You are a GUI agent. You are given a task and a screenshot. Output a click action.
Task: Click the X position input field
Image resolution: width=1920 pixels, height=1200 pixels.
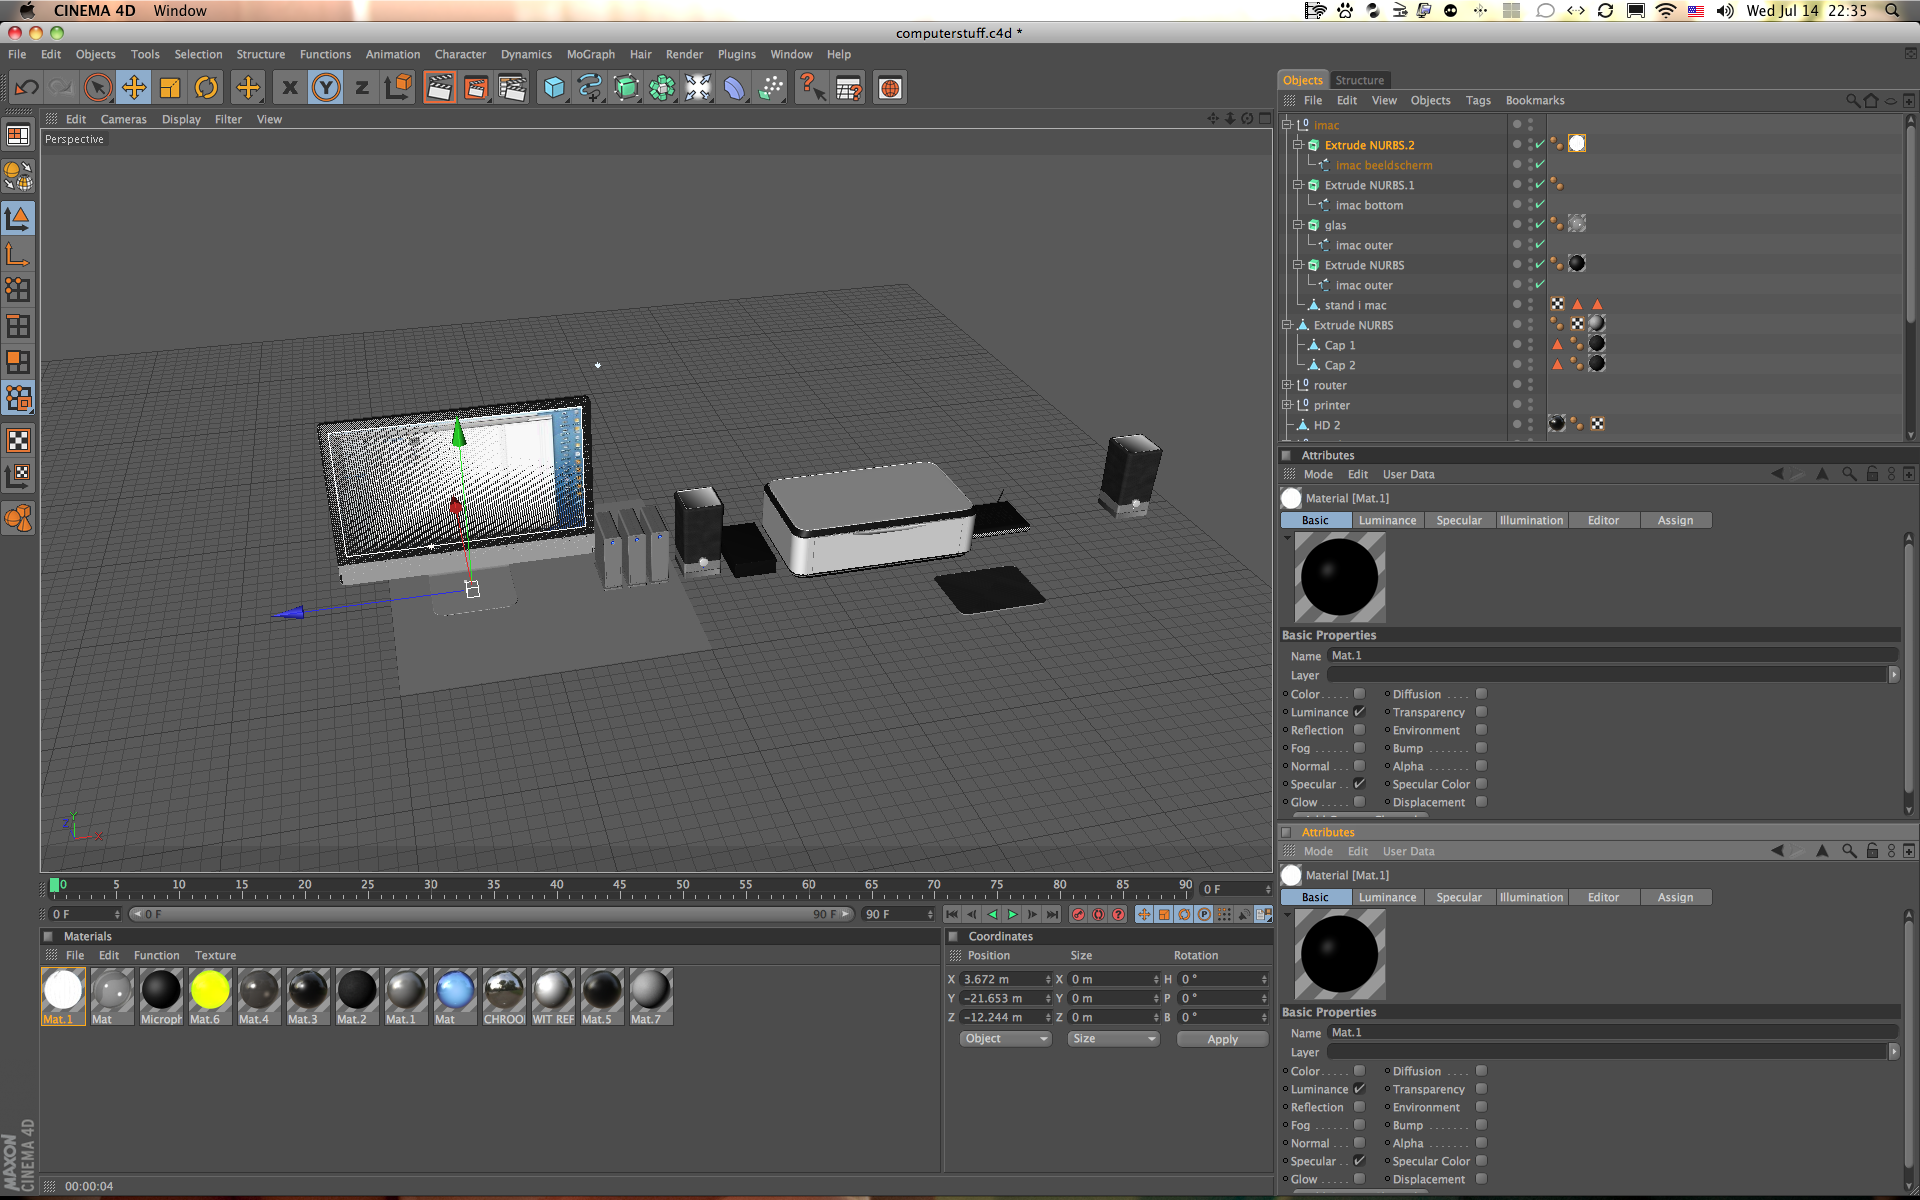(x=1003, y=979)
